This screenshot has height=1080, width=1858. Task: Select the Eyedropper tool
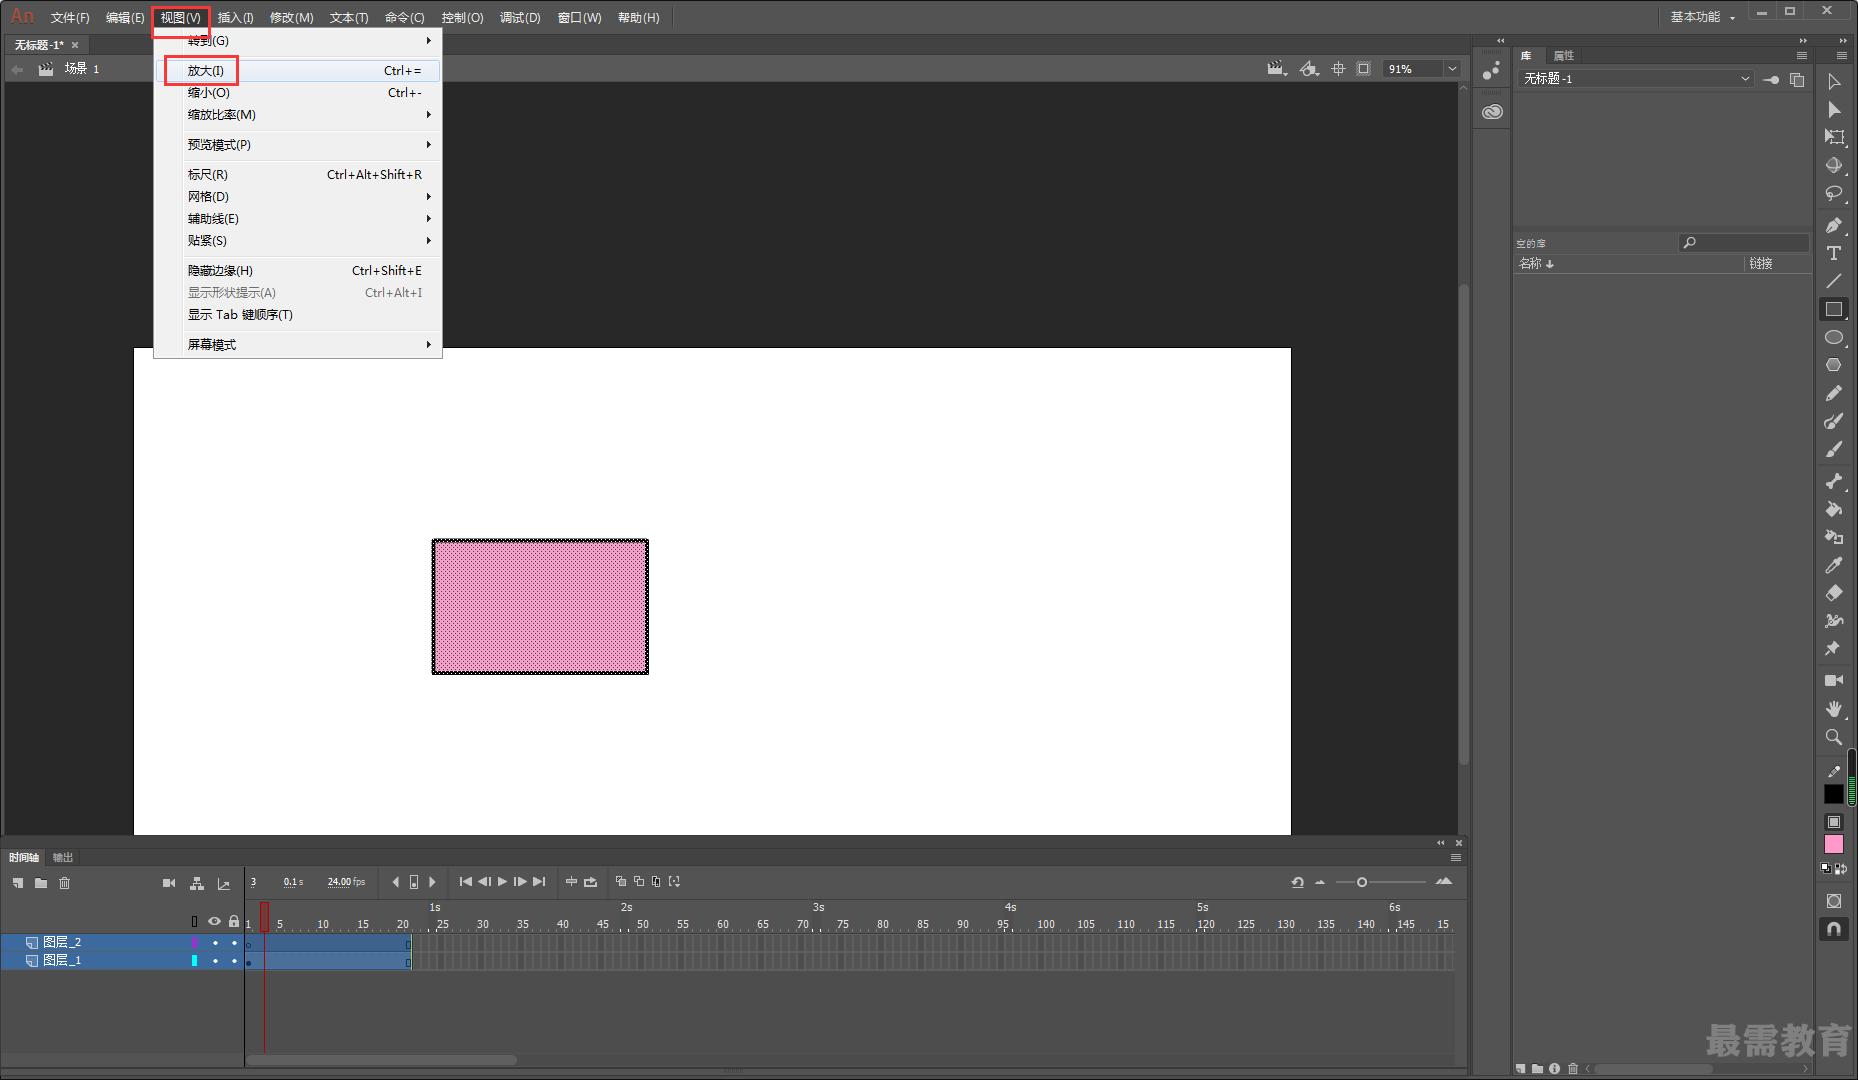[1833, 566]
